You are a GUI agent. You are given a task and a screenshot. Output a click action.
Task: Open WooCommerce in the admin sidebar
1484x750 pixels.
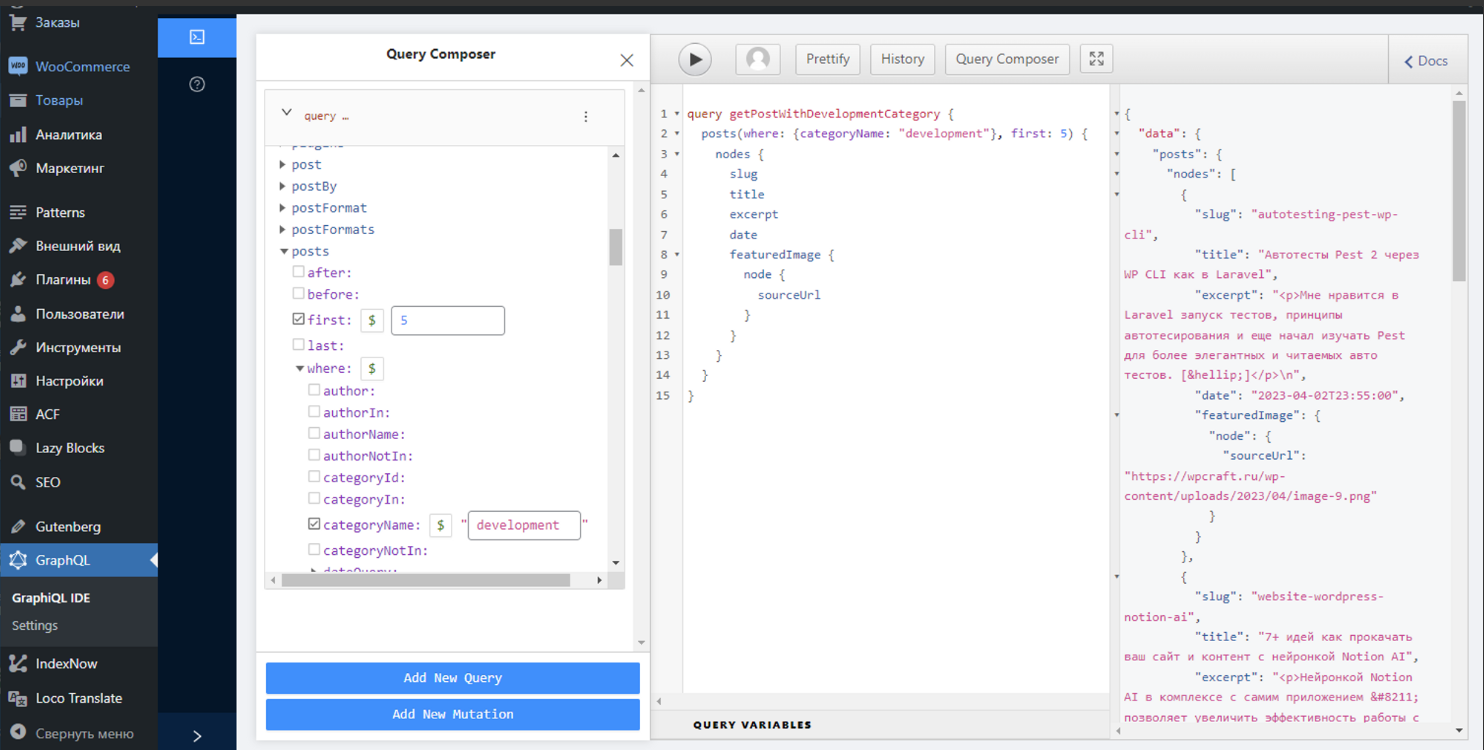(82, 67)
